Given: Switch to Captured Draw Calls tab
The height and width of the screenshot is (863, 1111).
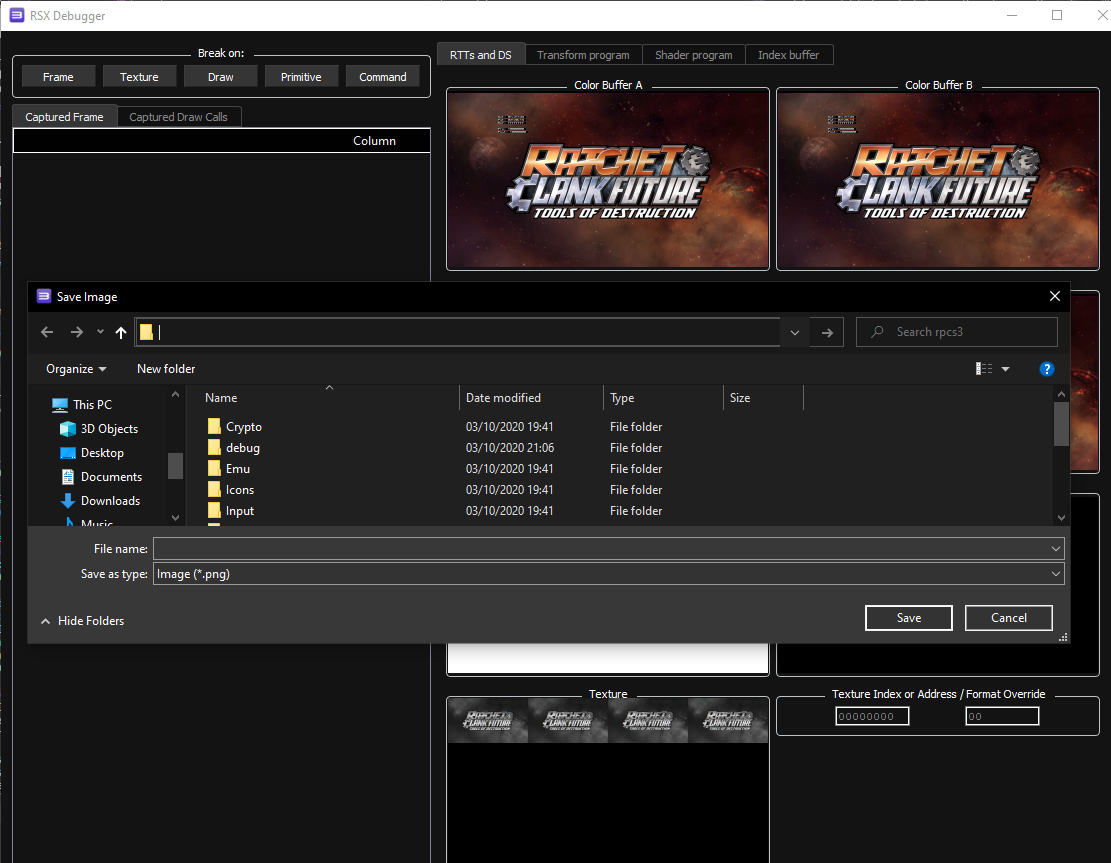Looking at the screenshot, I should pos(179,117).
